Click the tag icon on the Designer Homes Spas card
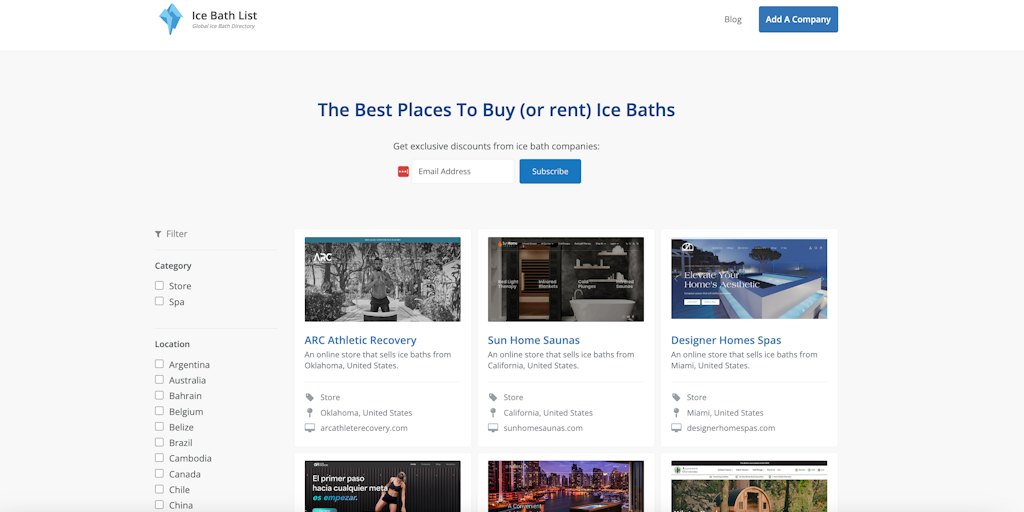Viewport: 1024px width, 512px height. (x=677, y=397)
